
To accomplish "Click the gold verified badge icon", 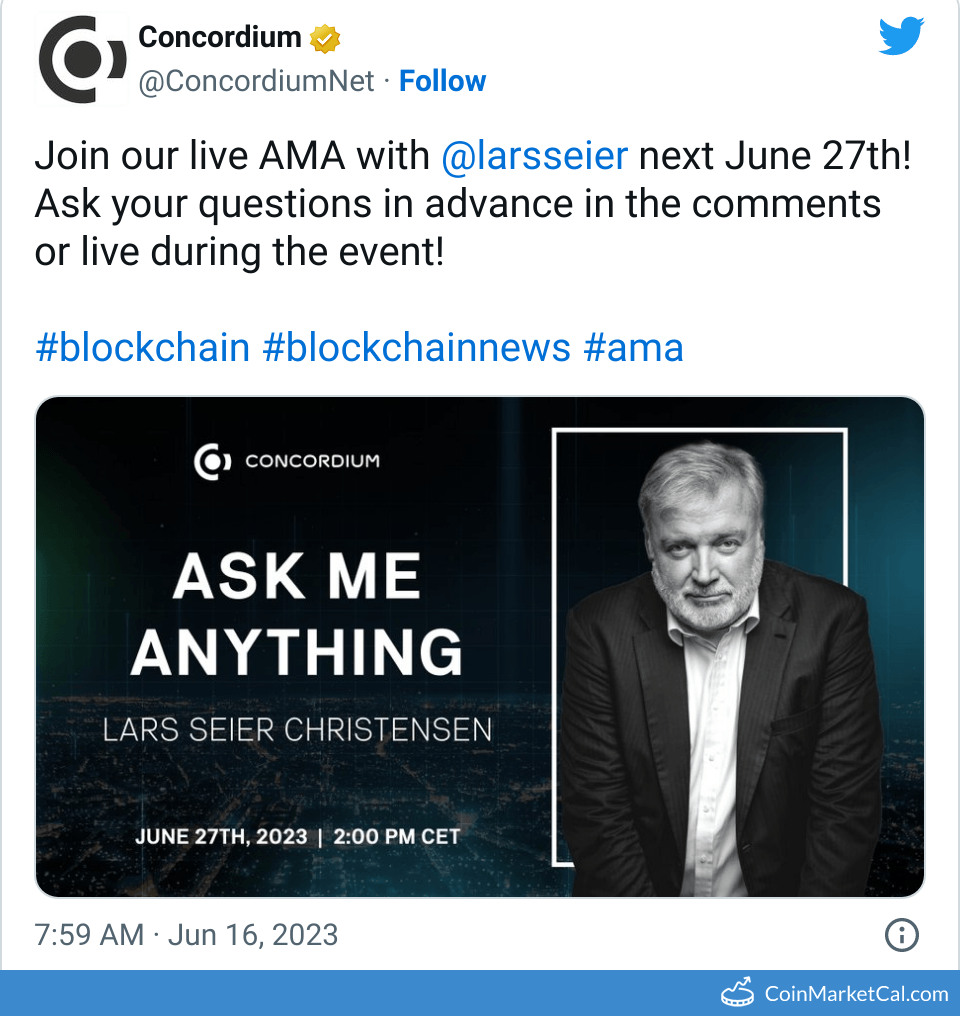I will [325, 39].
